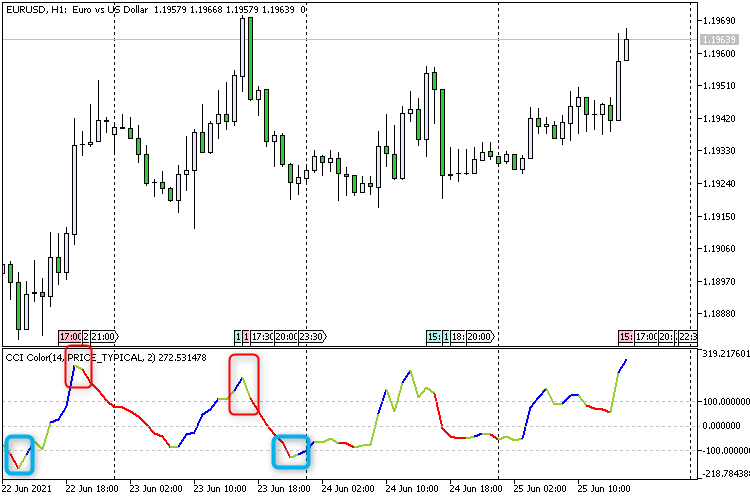Click the 1.19690 price scale label
The height and width of the screenshot is (500, 750).
pyautogui.click(x=719, y=21)
